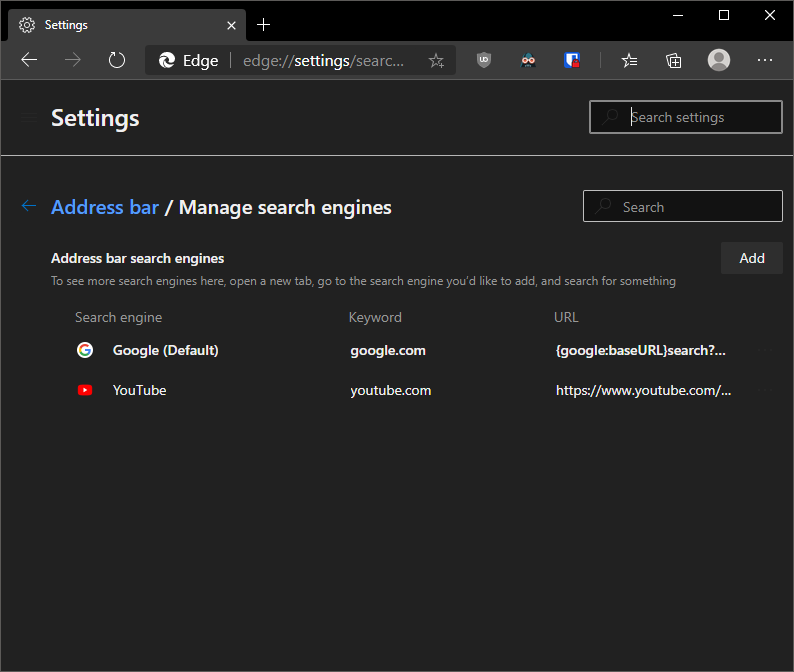Click the Add search engine button
The height and width of the screenshot is (672, 794).
[751, 258]
